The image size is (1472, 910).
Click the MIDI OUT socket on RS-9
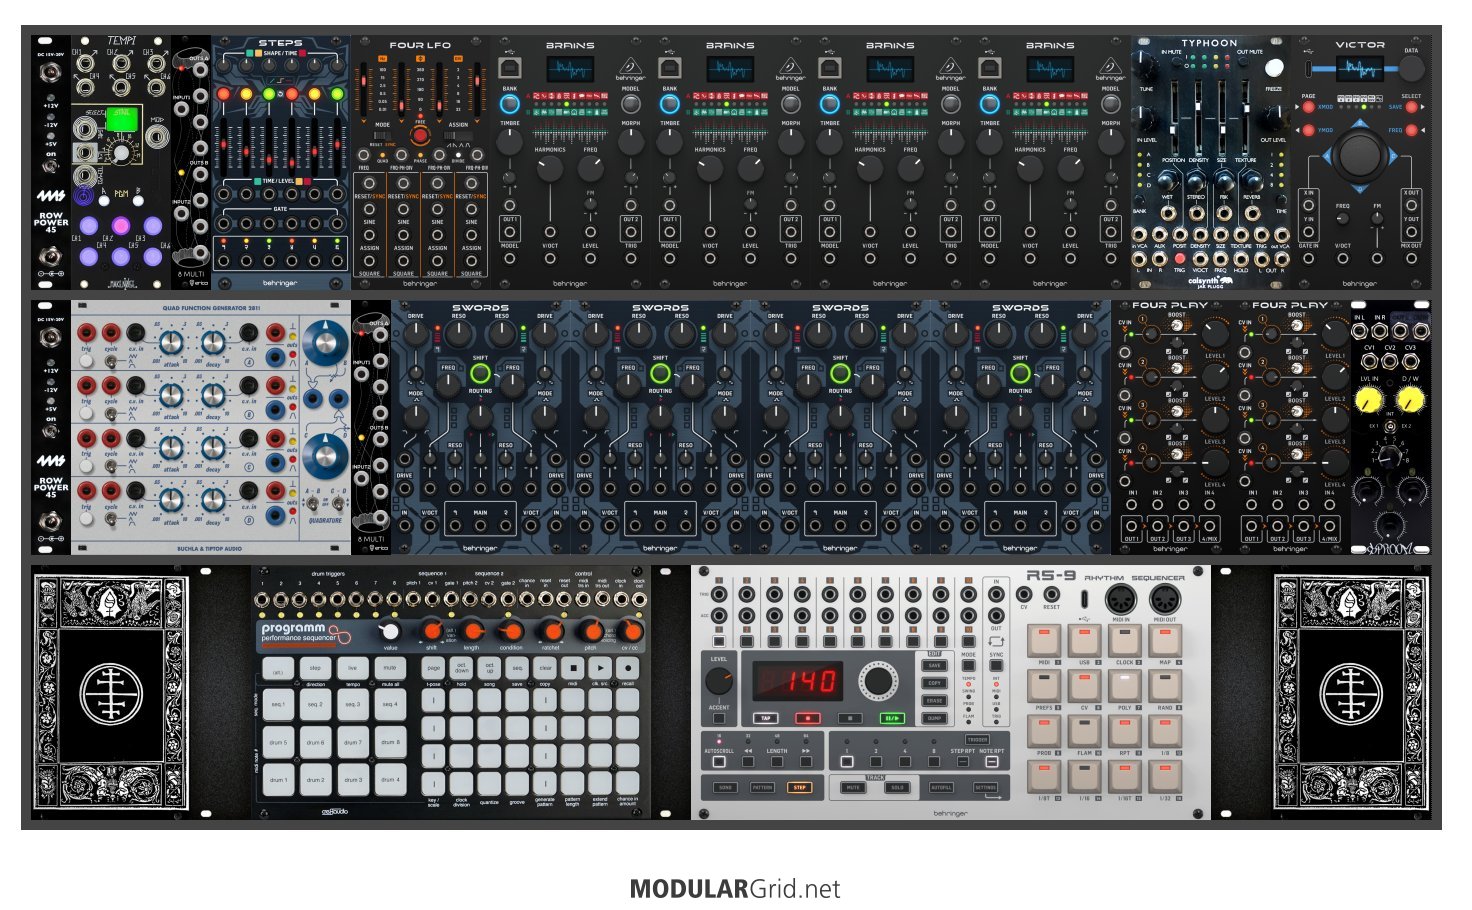pos(1164,599)
